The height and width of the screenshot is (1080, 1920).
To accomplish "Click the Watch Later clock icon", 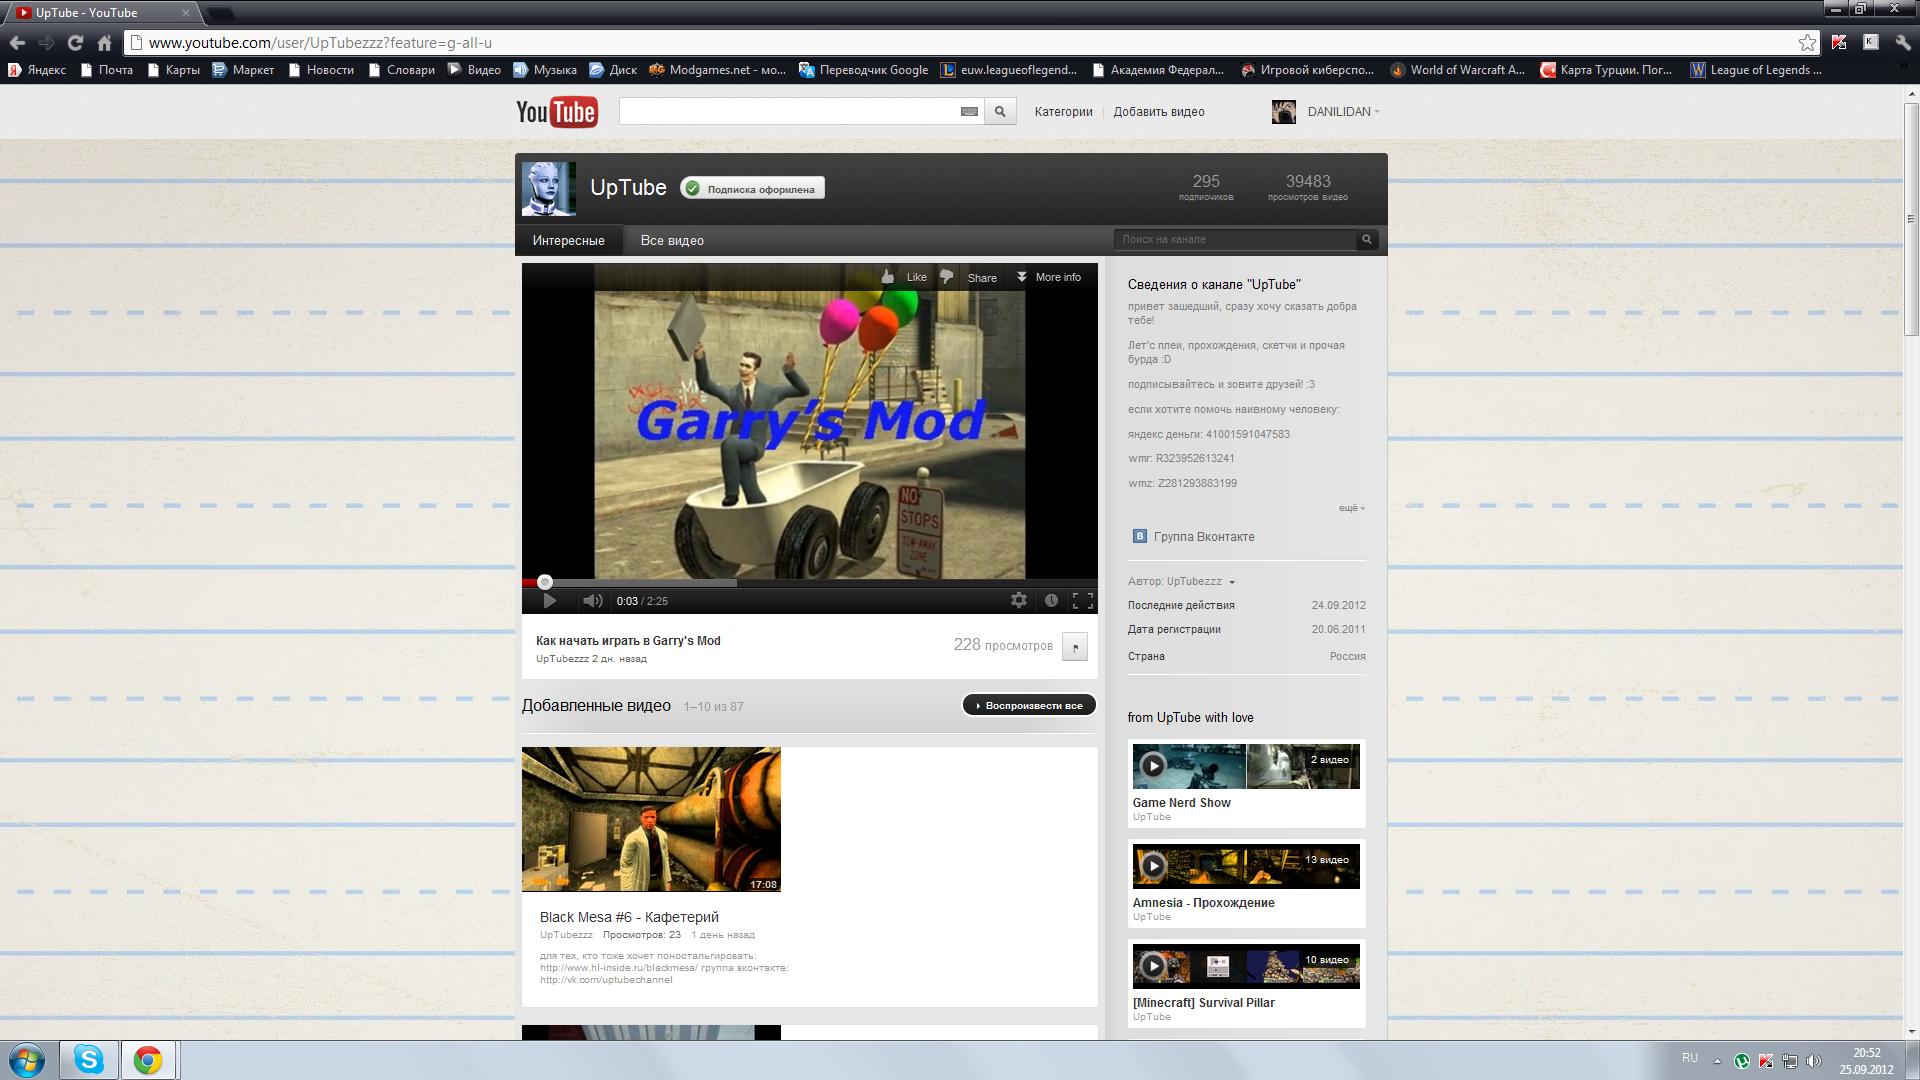I will (x=1051, y=601).
